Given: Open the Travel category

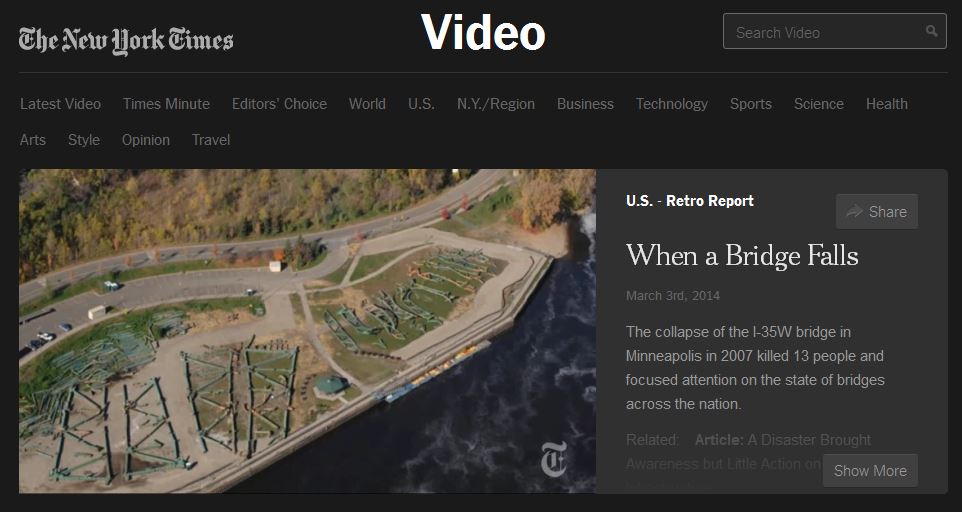Looking at the screenshot, I should (211, 140).
